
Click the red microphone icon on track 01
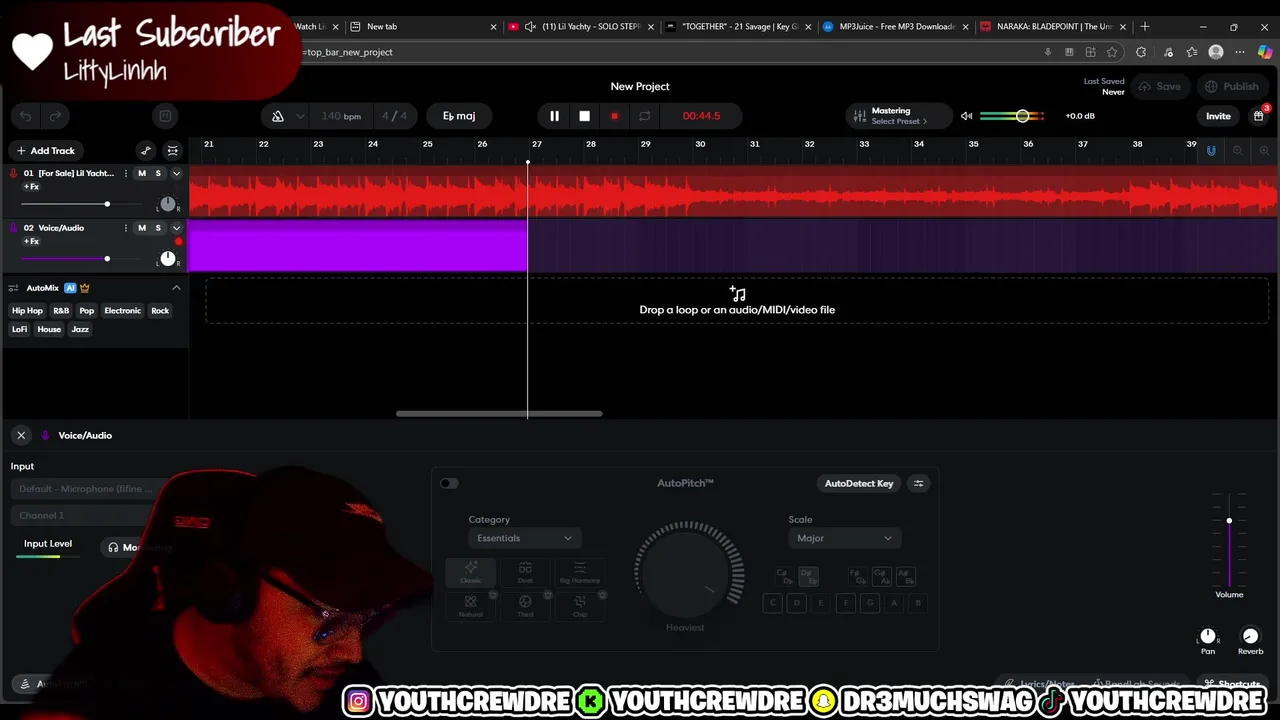[x=13, y=173]
